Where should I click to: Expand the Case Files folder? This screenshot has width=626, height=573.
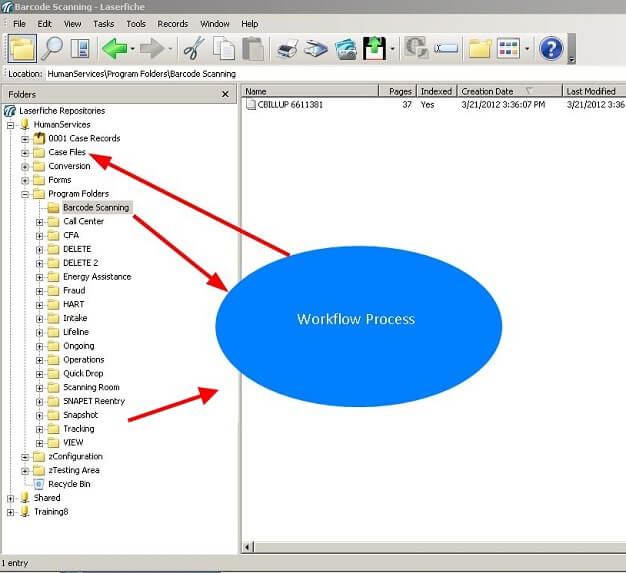(x=25, y=153)
